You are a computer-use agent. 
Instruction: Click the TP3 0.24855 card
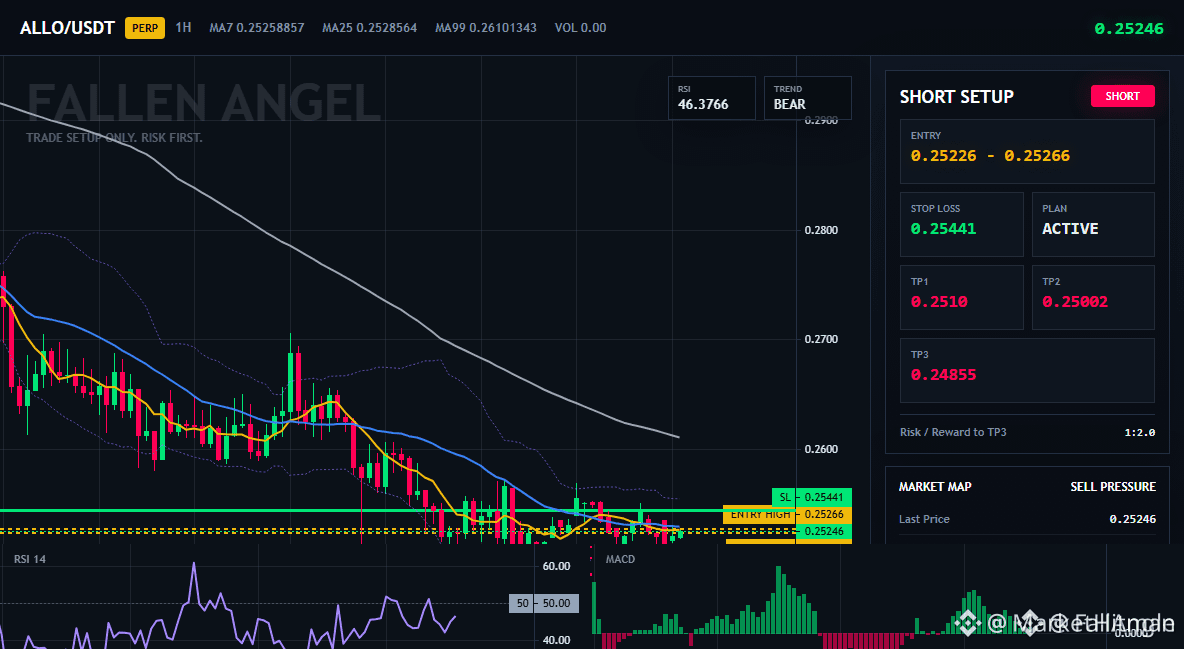coord(1027,370)
